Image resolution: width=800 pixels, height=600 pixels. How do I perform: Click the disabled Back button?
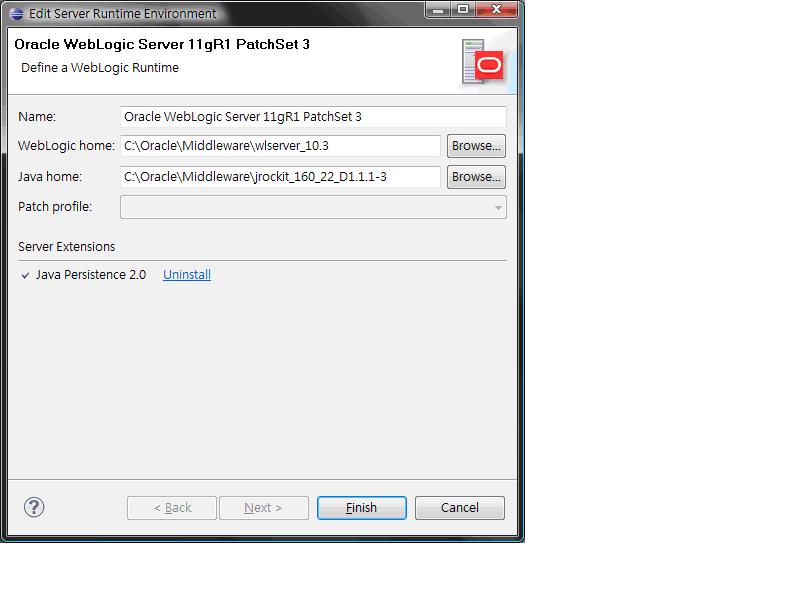[172, 508]
